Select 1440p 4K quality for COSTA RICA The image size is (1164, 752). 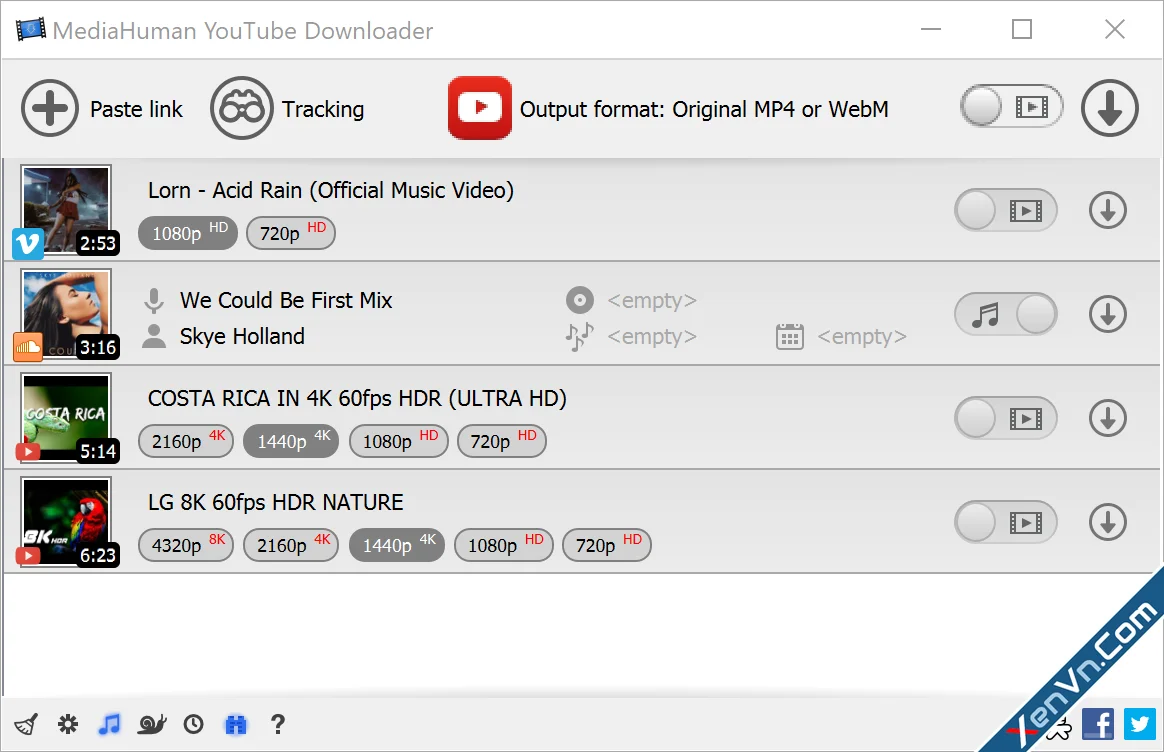(292, 441)
